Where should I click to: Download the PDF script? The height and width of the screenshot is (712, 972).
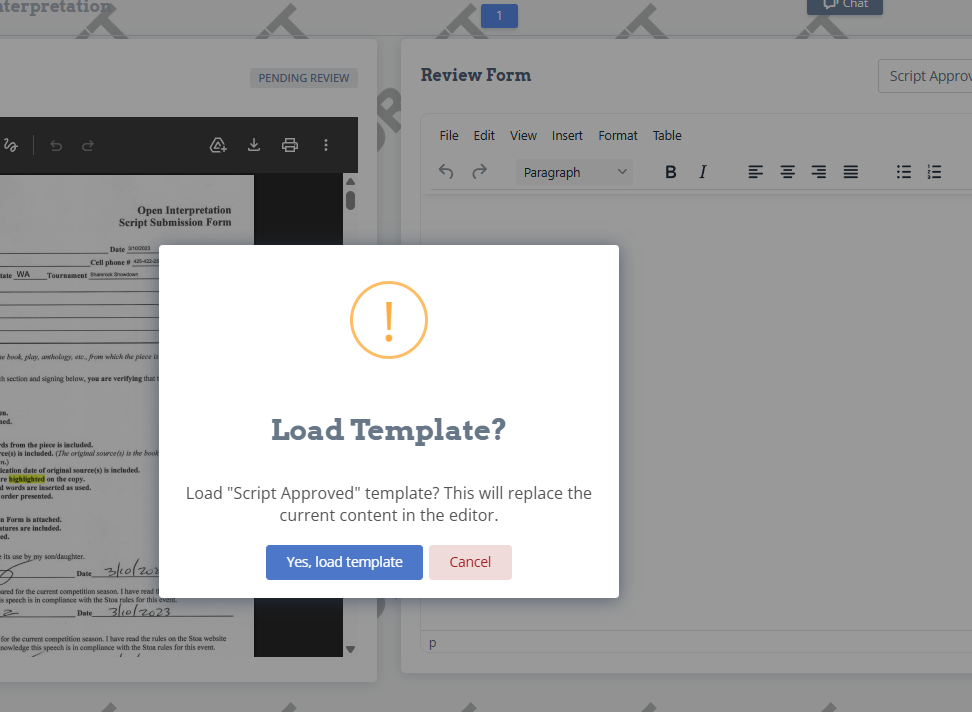pyautogui.click(x=254, y=145)
